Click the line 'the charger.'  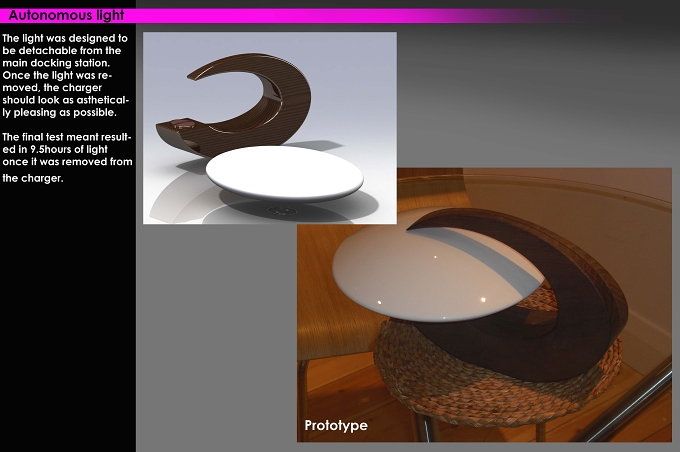coord(33,178)
